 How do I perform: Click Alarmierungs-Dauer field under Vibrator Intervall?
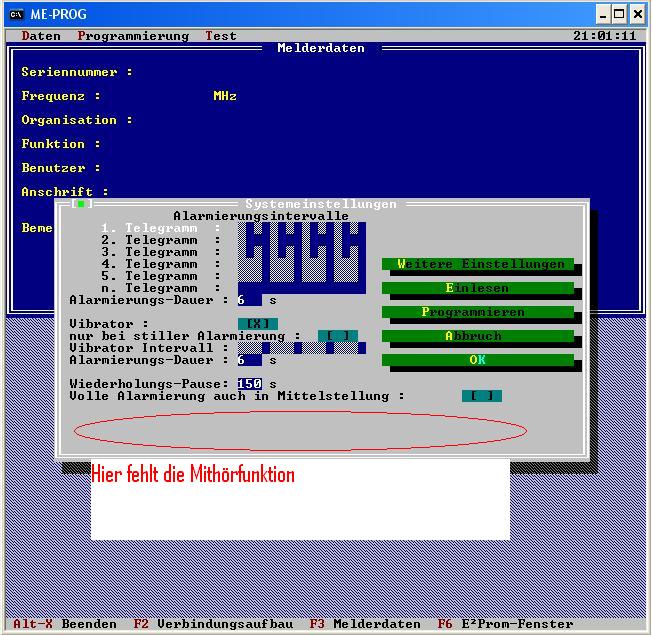tap(249, 360)
